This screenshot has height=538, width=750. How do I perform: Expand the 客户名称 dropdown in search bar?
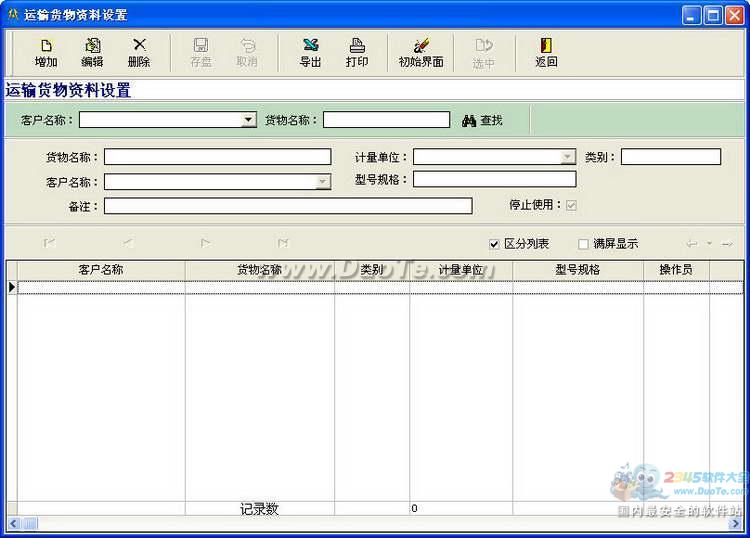[x=249, y=120]
